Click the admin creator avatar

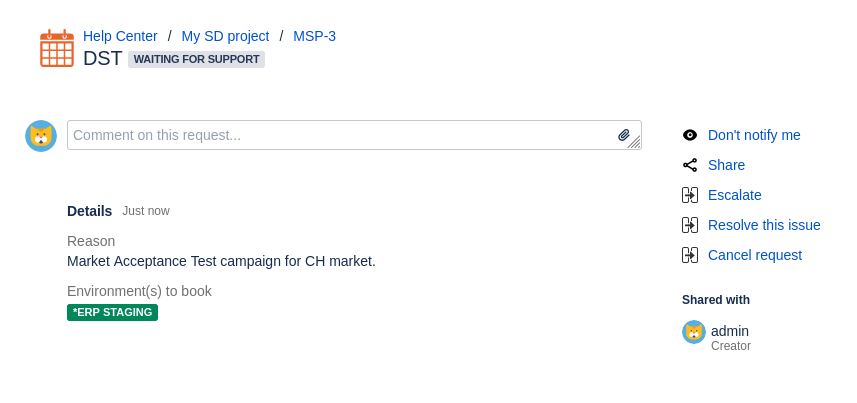pos(694,332)
